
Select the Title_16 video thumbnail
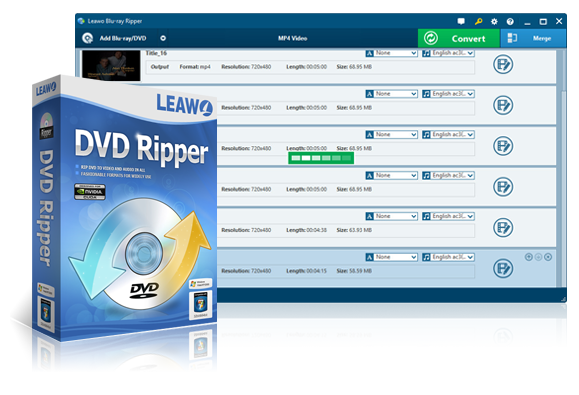(x=111, y=66)
